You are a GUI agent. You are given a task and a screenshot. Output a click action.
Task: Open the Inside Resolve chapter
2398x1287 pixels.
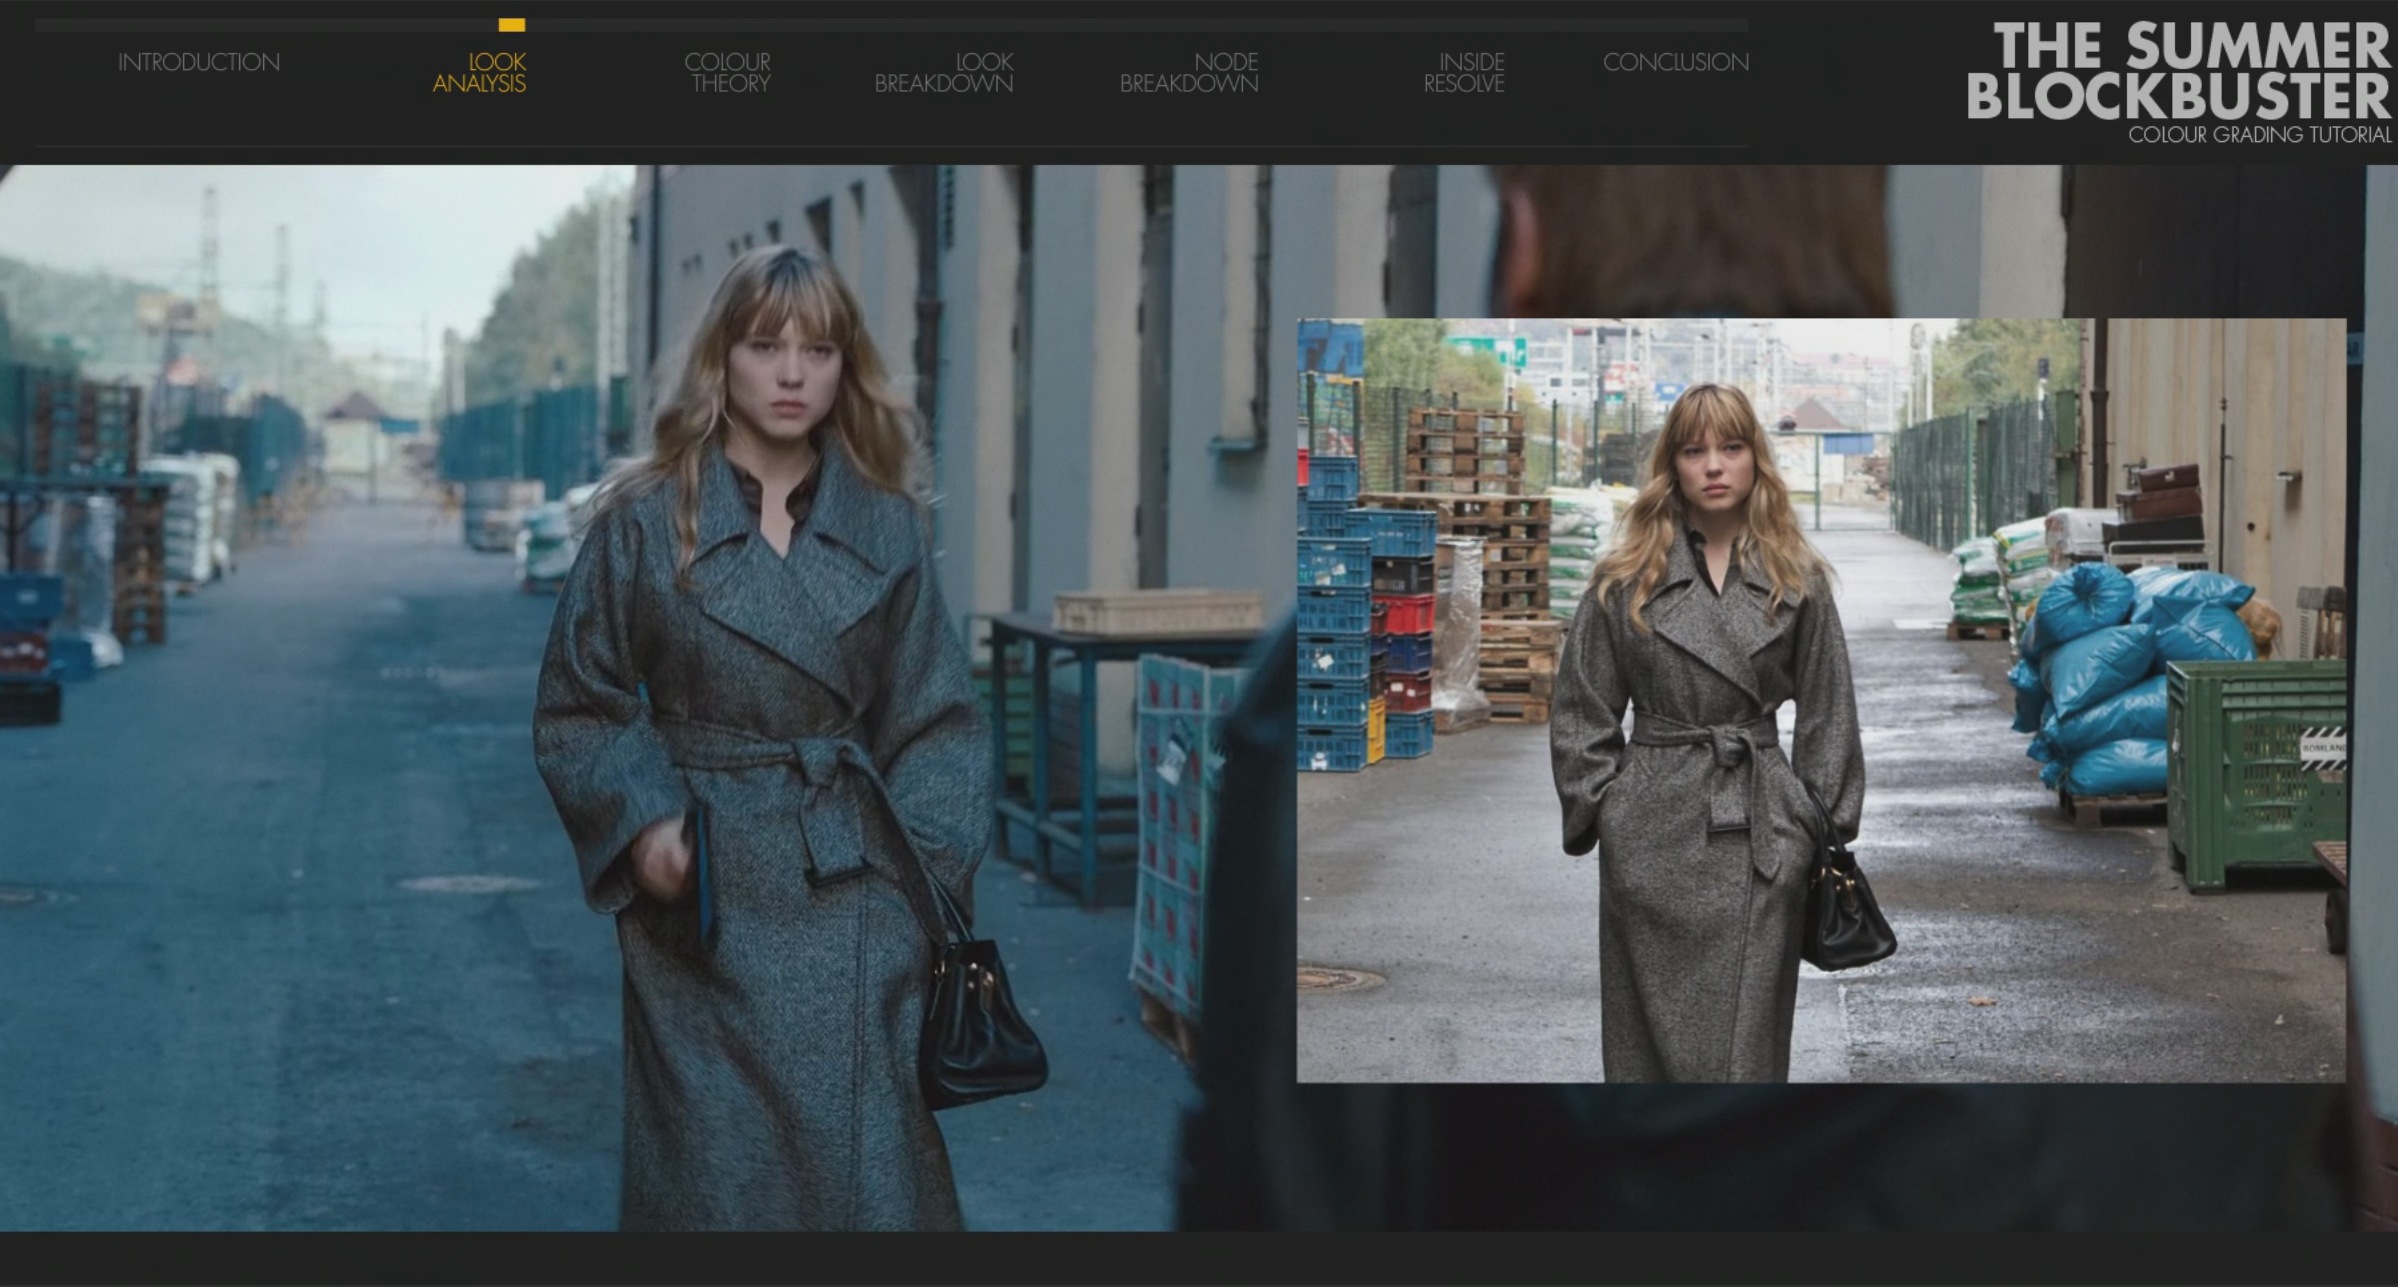(1464, 73)
